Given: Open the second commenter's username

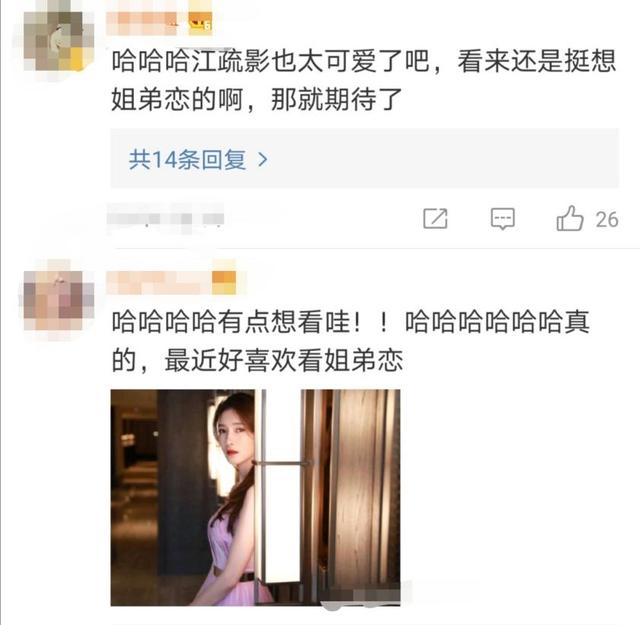Looking at the screenshot, I should [x=159, y=282].
